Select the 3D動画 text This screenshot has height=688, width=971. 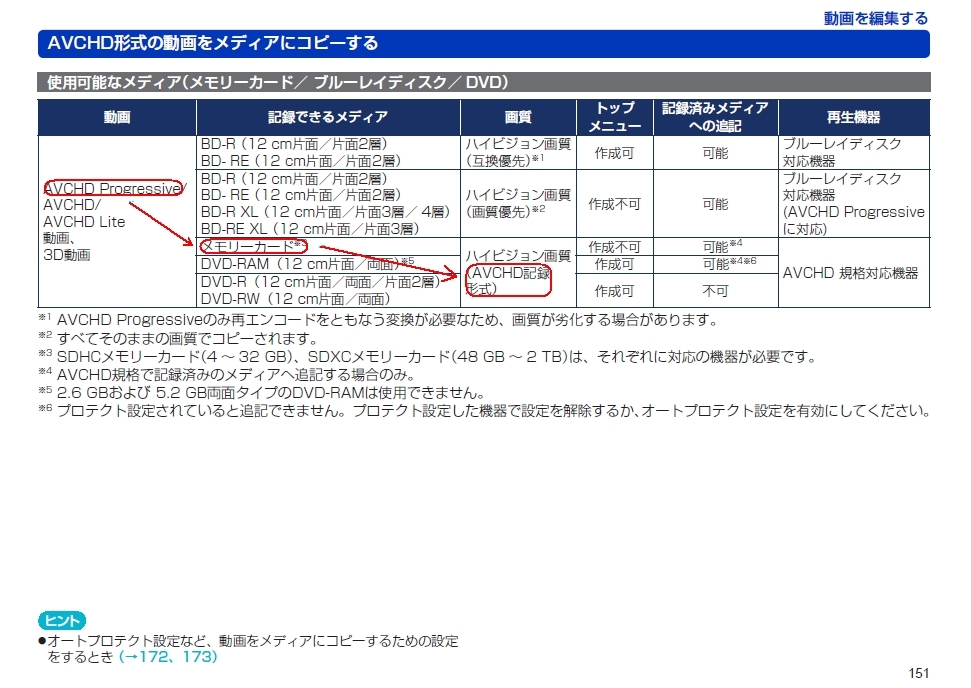coord(67,255)
